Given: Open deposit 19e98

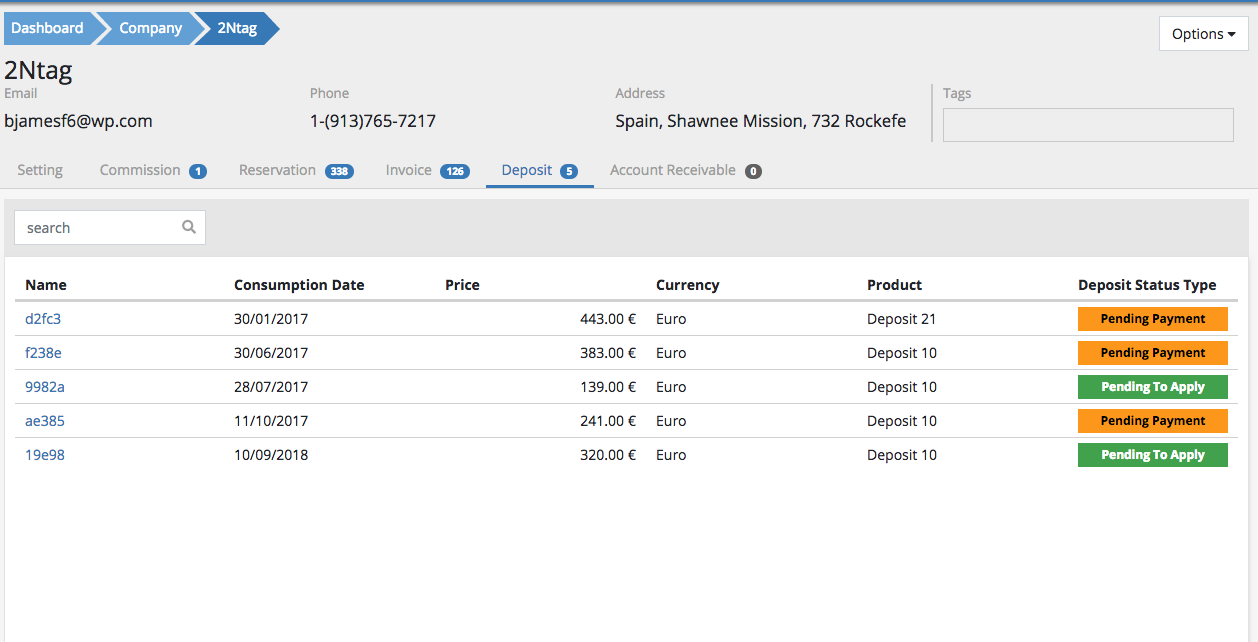Looking at the screenshot, I should [x=45, y=455].
